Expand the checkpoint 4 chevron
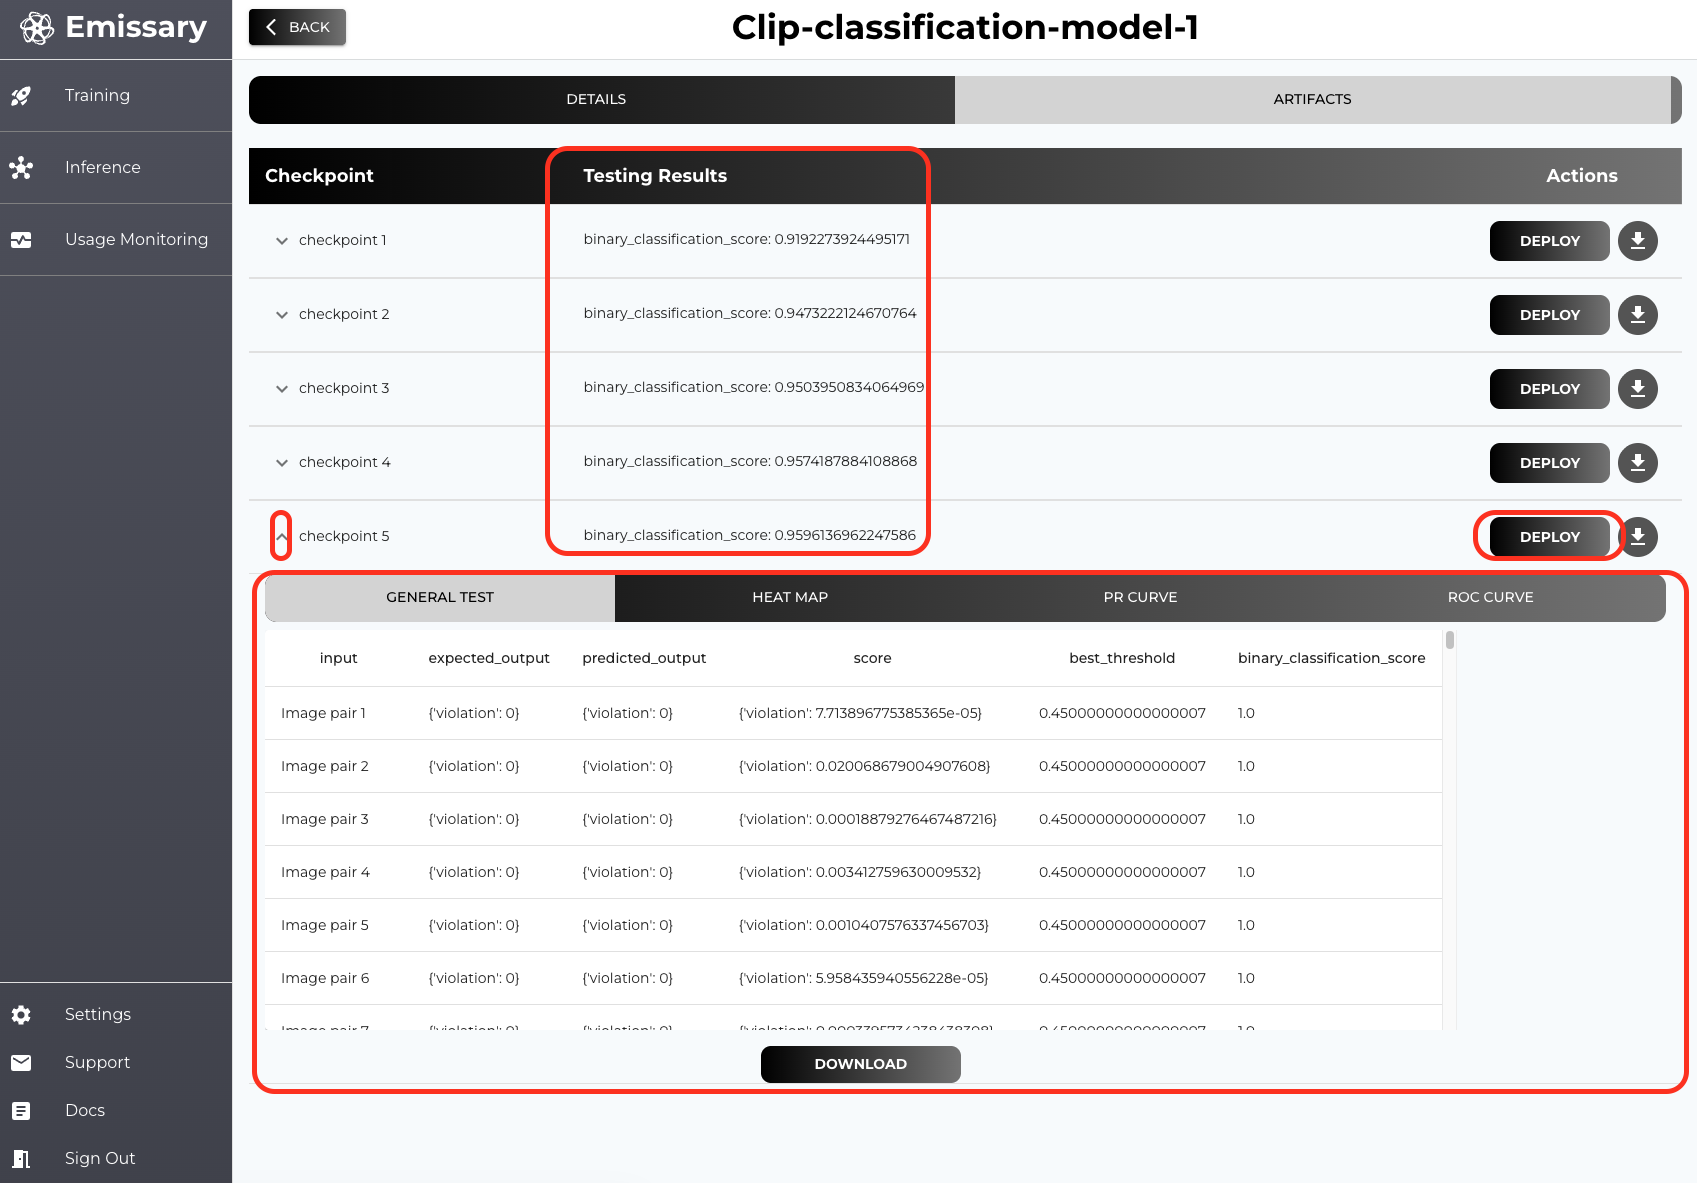Screen dimensions: 1697x1183 [x=282, y=463]
